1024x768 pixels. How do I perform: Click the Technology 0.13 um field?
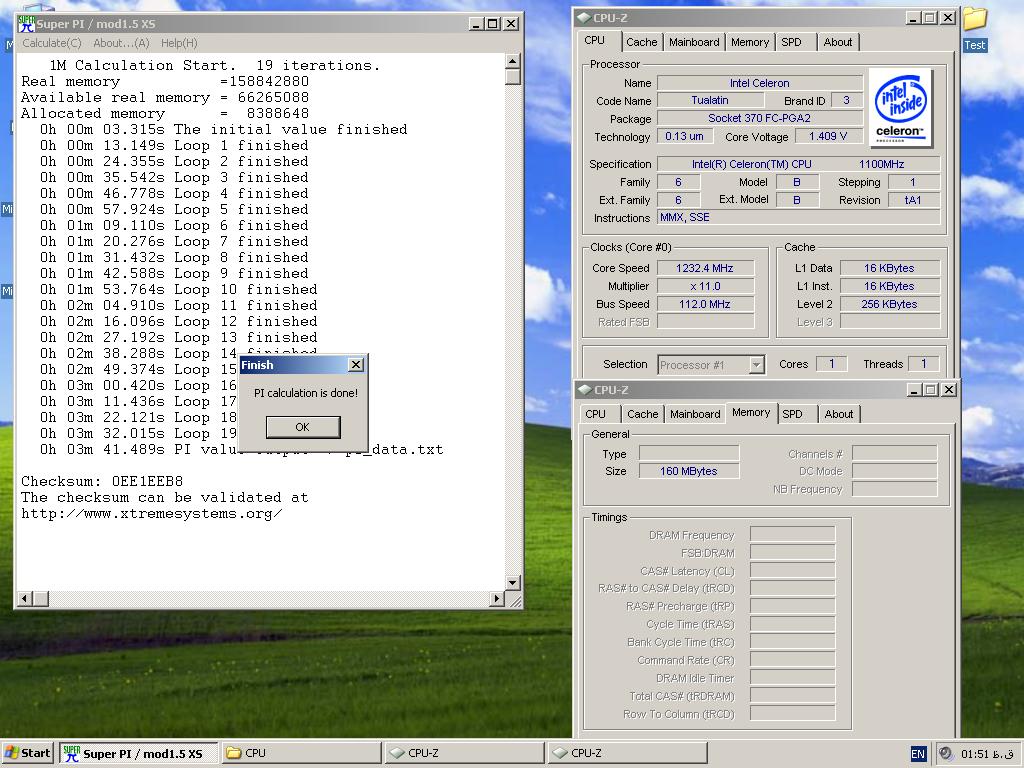coord(684,136)
